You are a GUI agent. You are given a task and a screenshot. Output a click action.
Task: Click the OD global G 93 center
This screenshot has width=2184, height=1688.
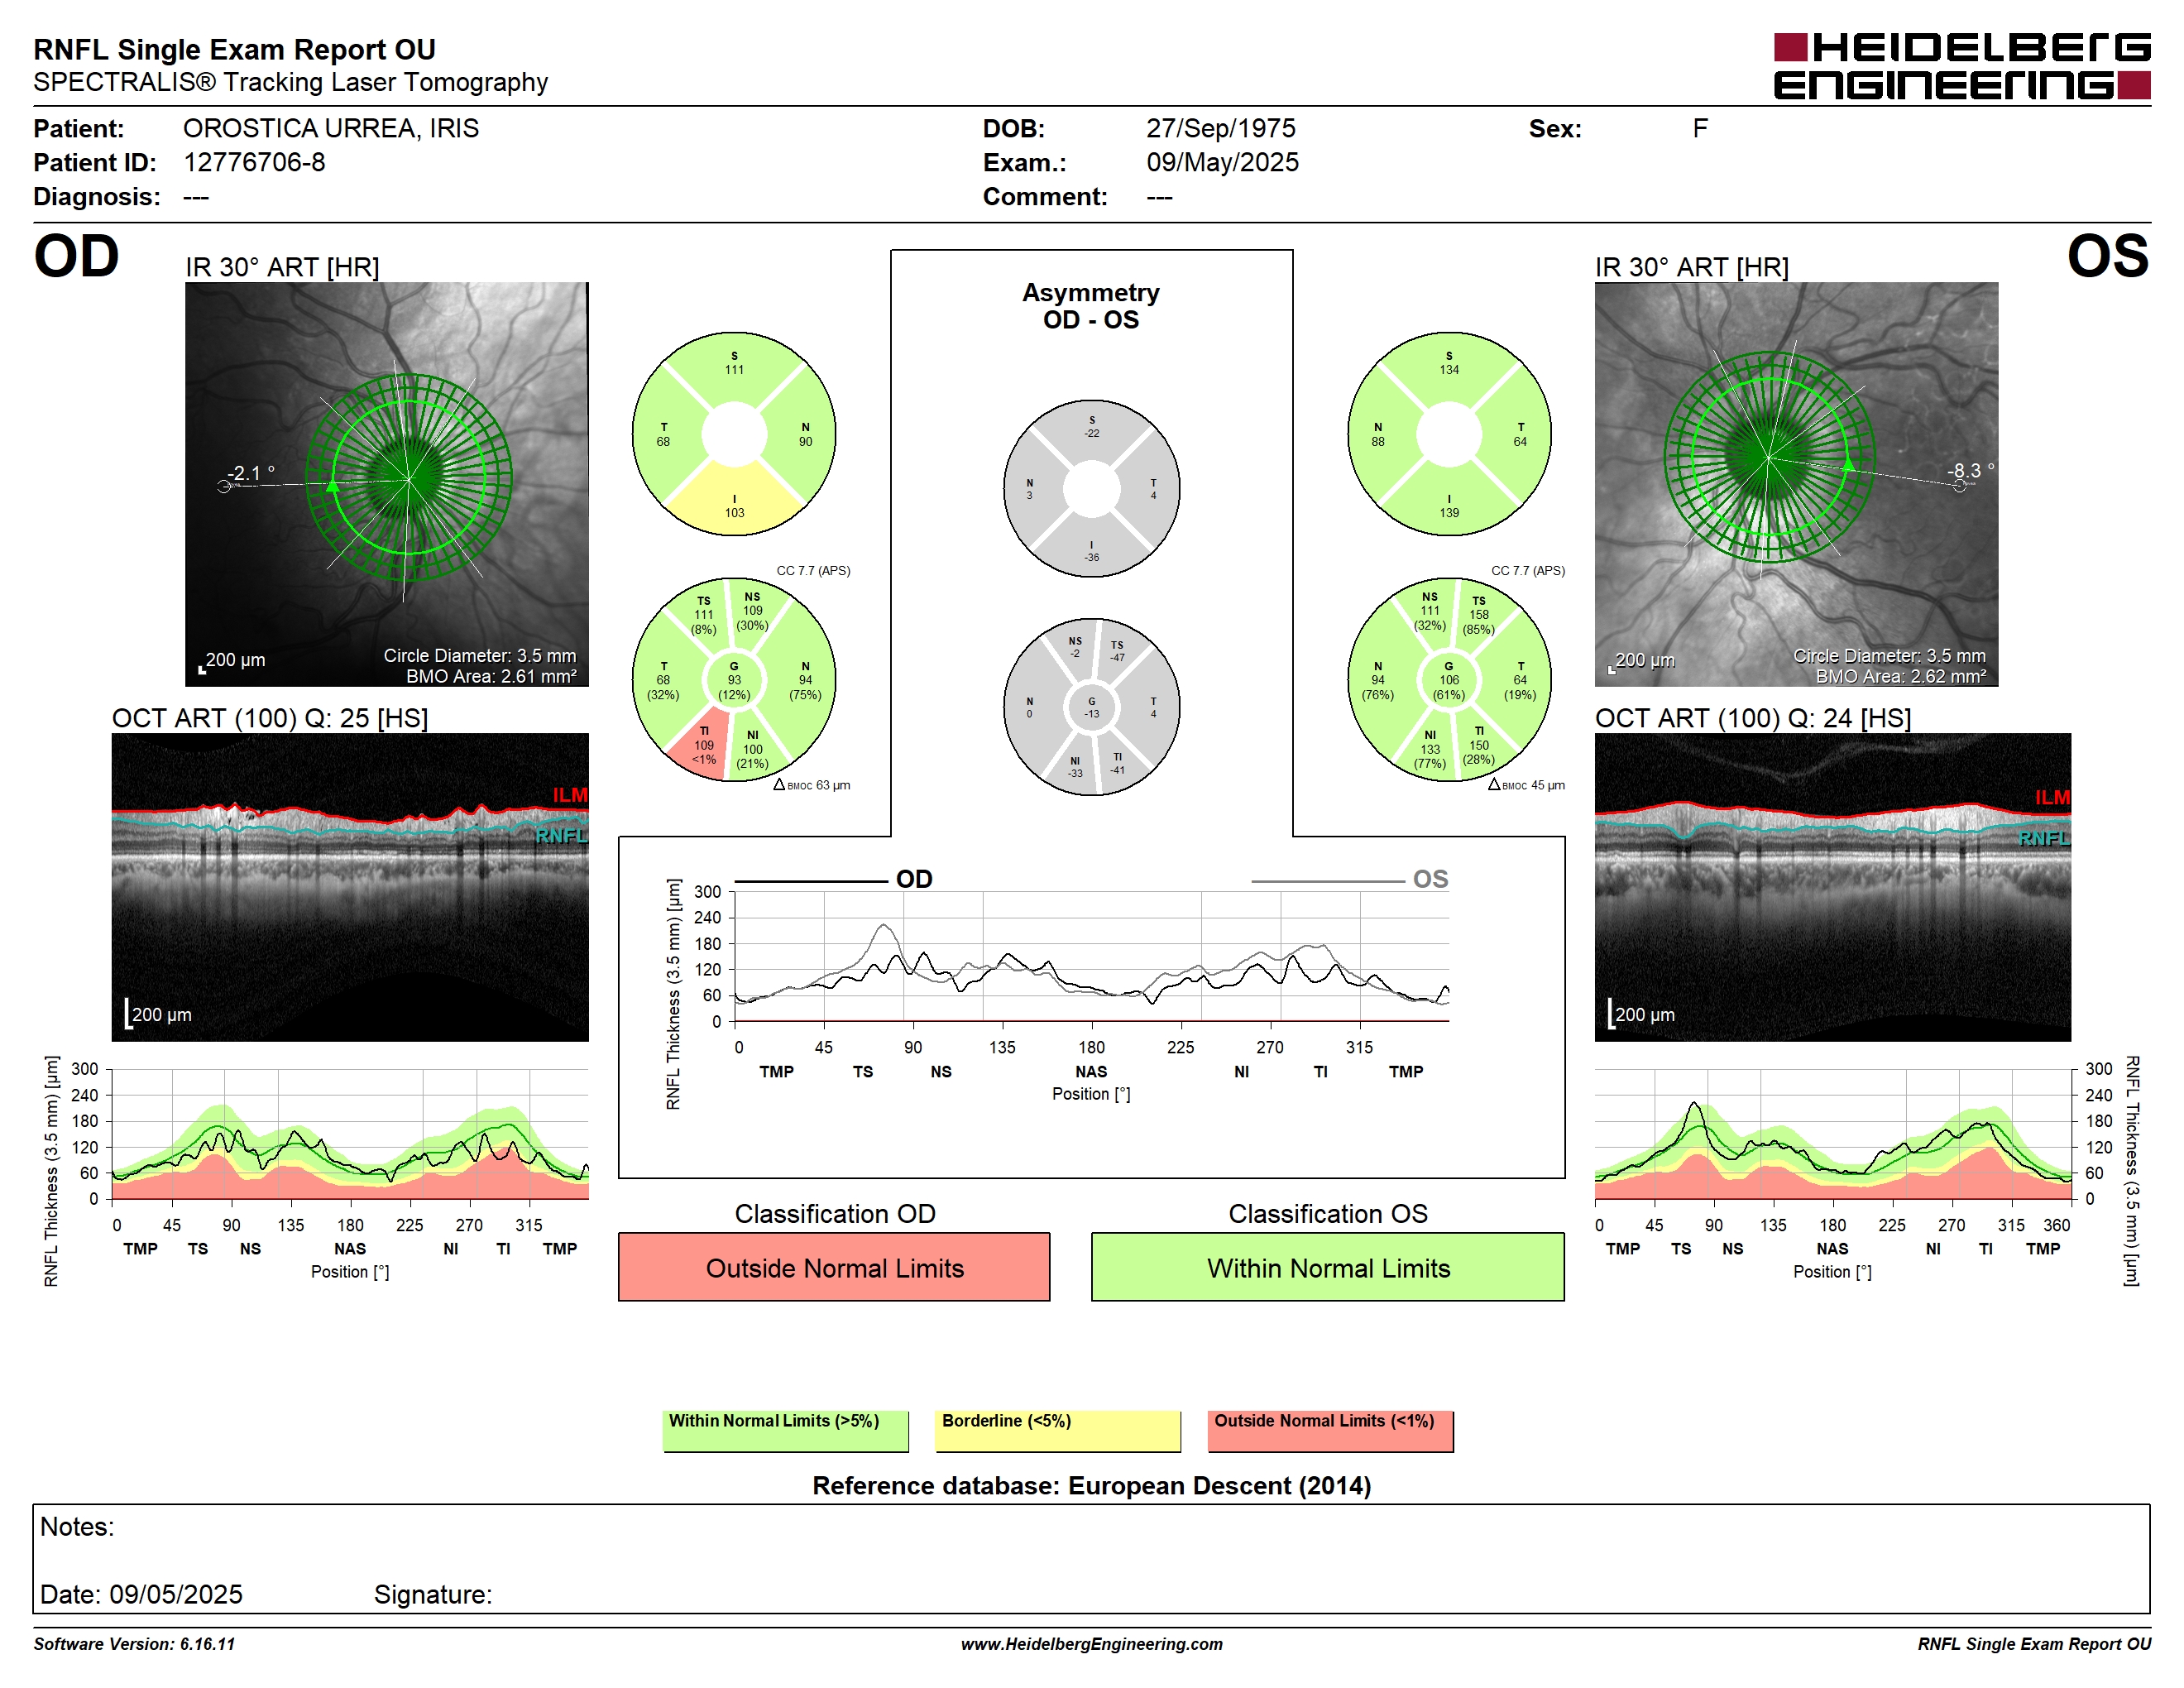coord(734,680)
